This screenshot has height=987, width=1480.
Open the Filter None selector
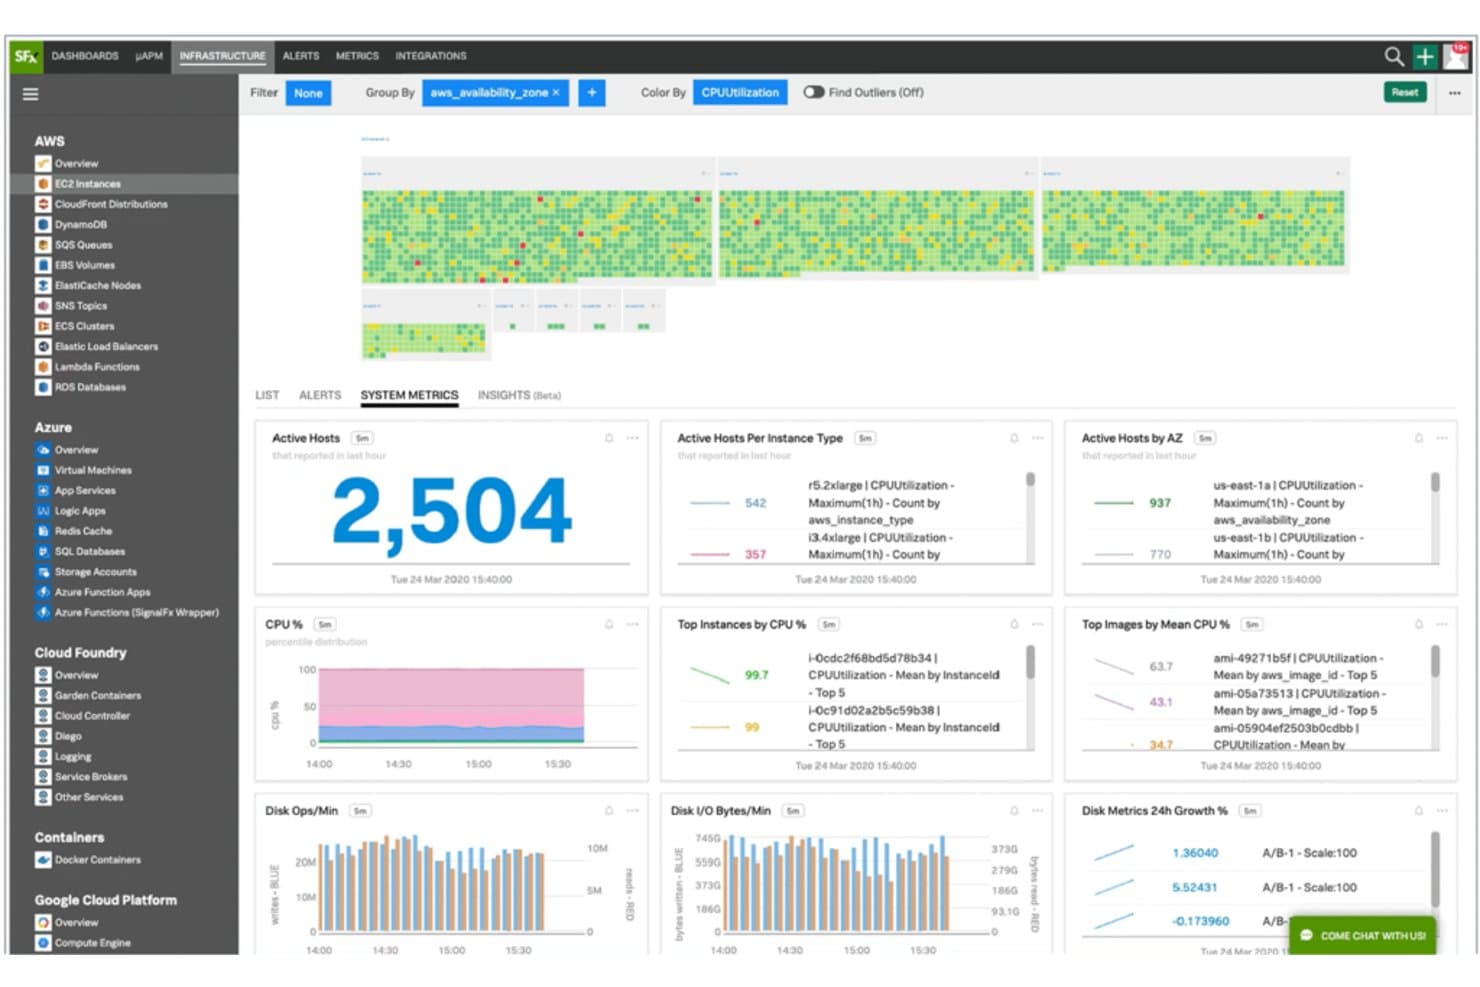[308, 93]
